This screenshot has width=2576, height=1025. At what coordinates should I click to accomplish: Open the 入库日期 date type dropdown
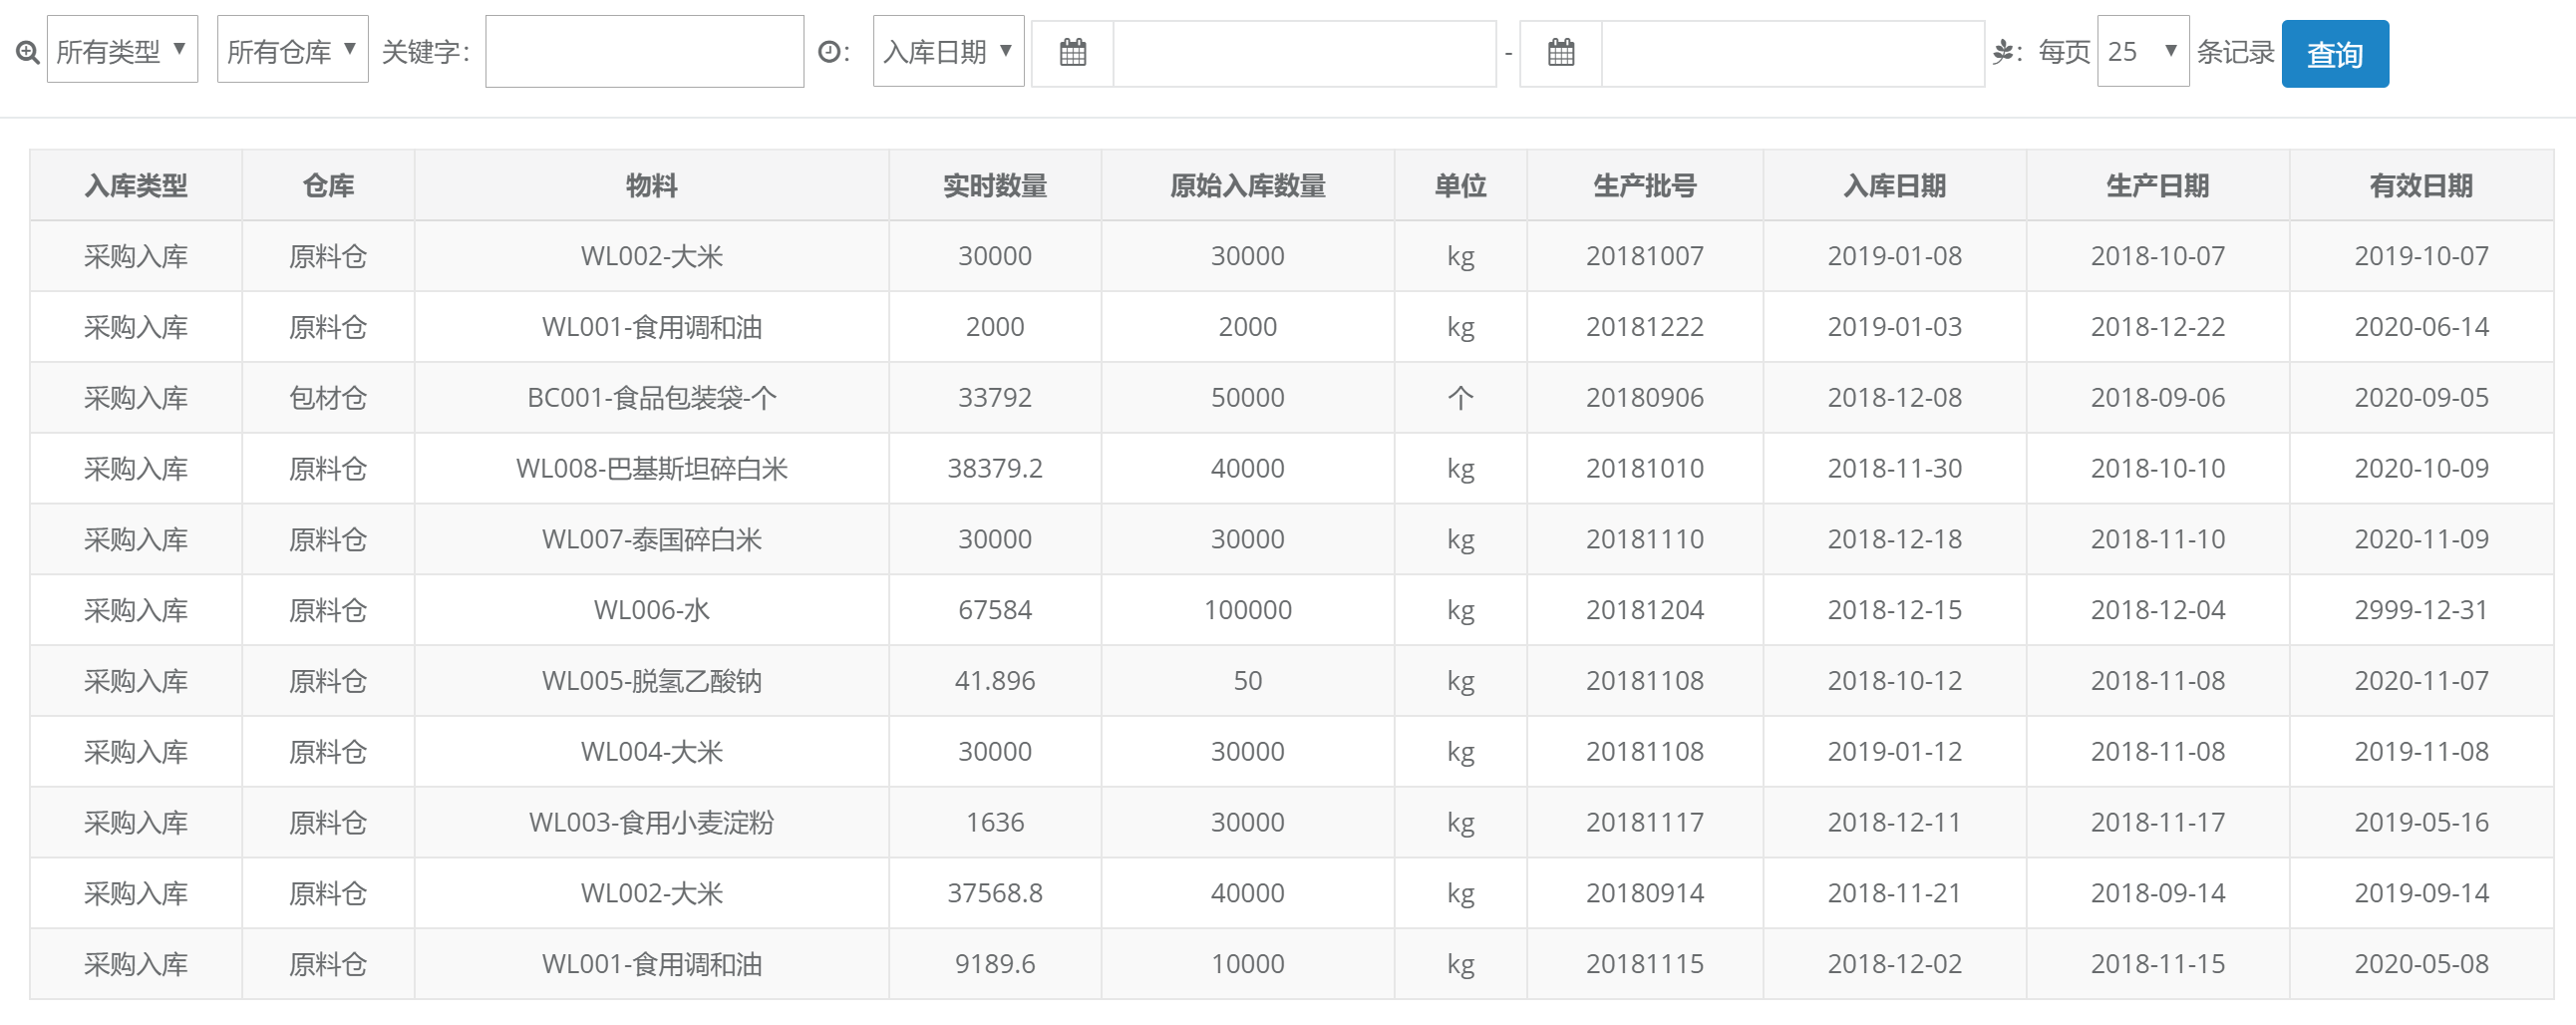click(x=947, y=52)
